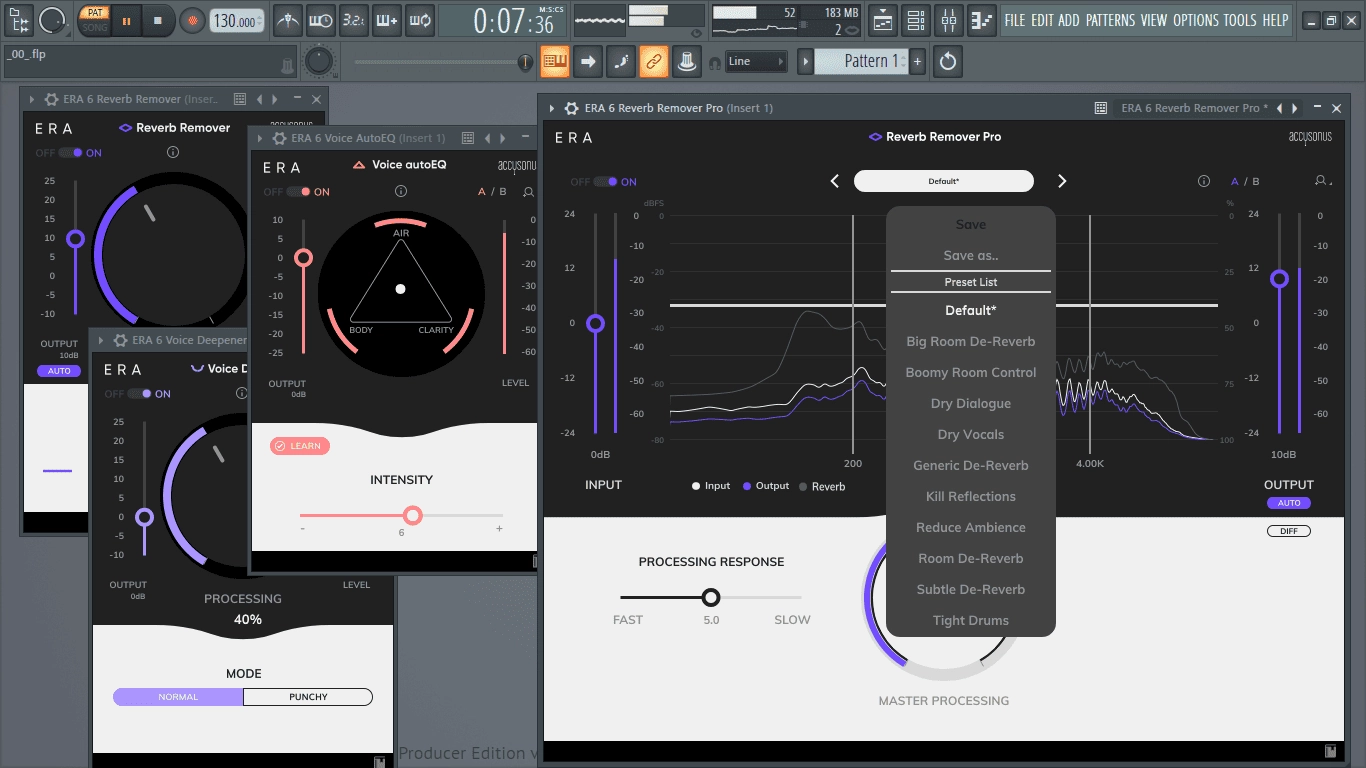
Task: Click the DIFF button
Action: point(1289,531)
